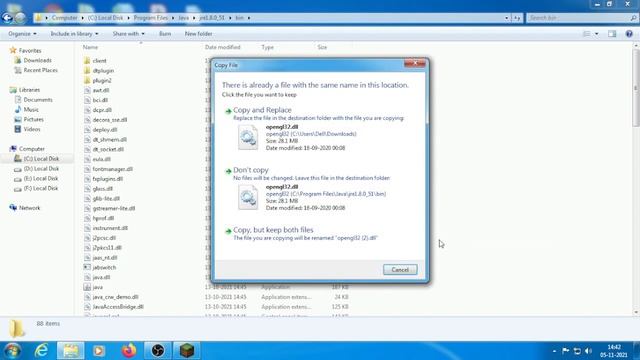
Task: Select the awt.dll file
Action: [x=100, y=90]
